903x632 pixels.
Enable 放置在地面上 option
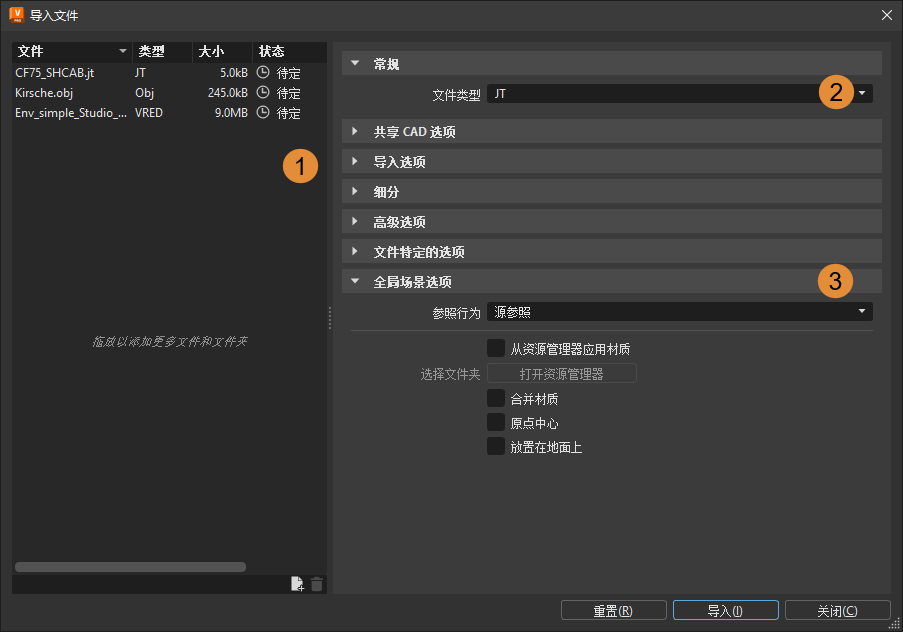pyautogui.click(x=496, y=446)
